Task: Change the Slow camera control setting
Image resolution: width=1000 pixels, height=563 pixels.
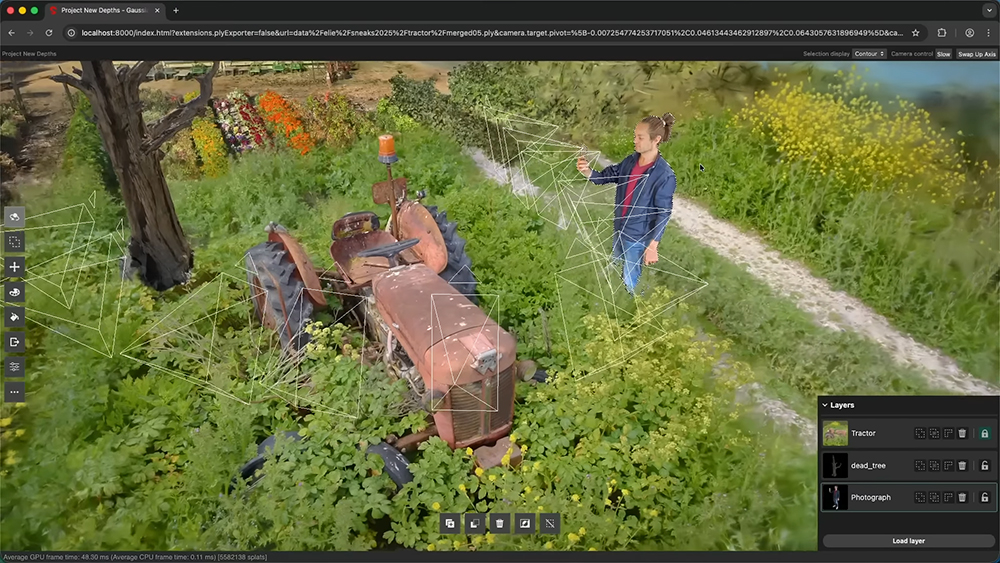Action: tap(943, 54)
